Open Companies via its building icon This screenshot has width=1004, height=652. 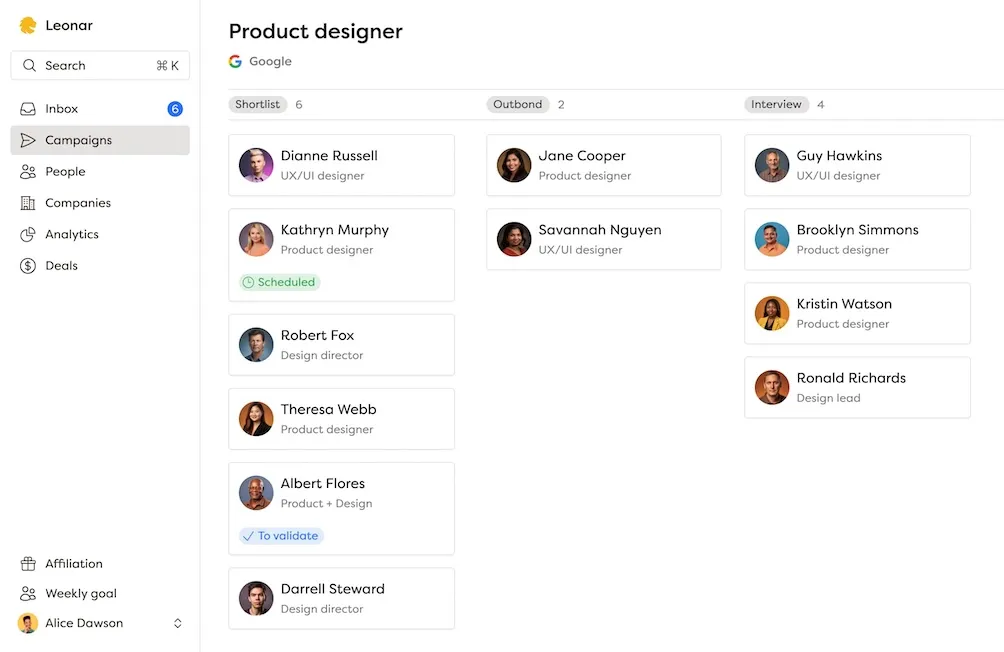(x=28, y=202)
